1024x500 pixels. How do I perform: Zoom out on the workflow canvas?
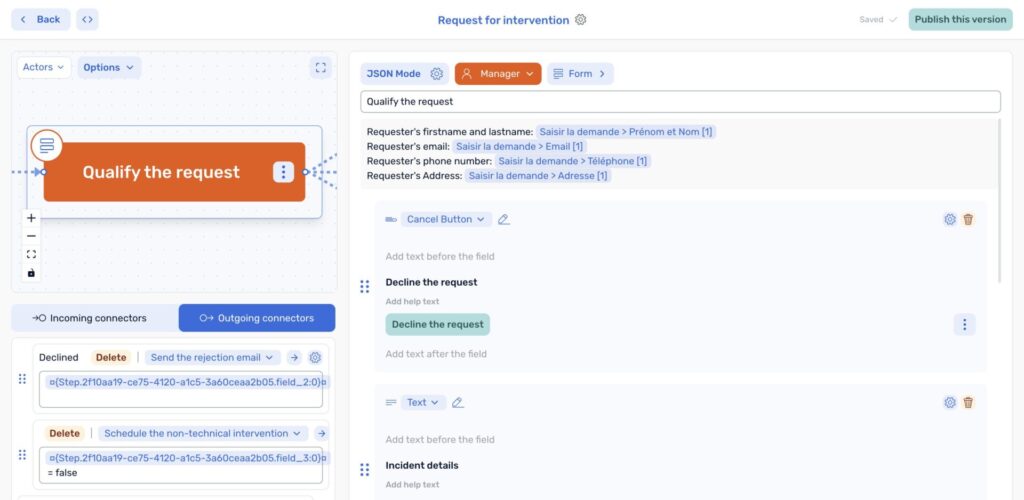pyautogui.click(x=31, y=236)
